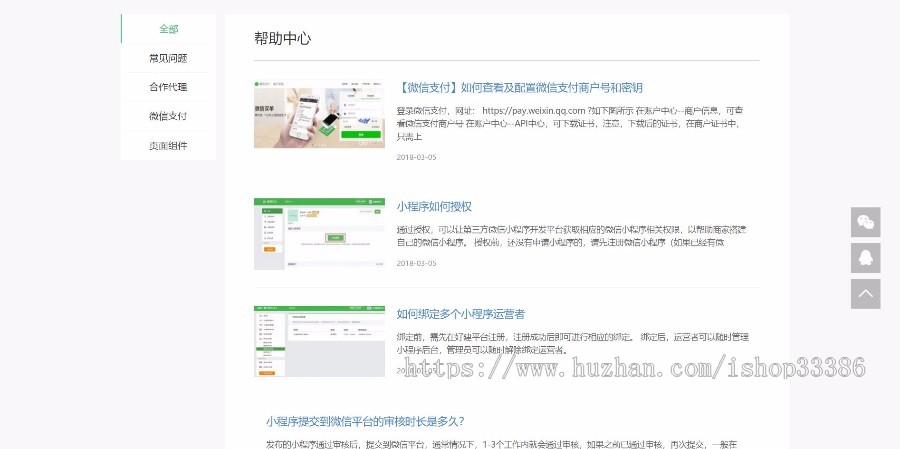The width and height of the screenshot is (900, 449).
Task: Select the 全部 category tab
Action: 169,29
